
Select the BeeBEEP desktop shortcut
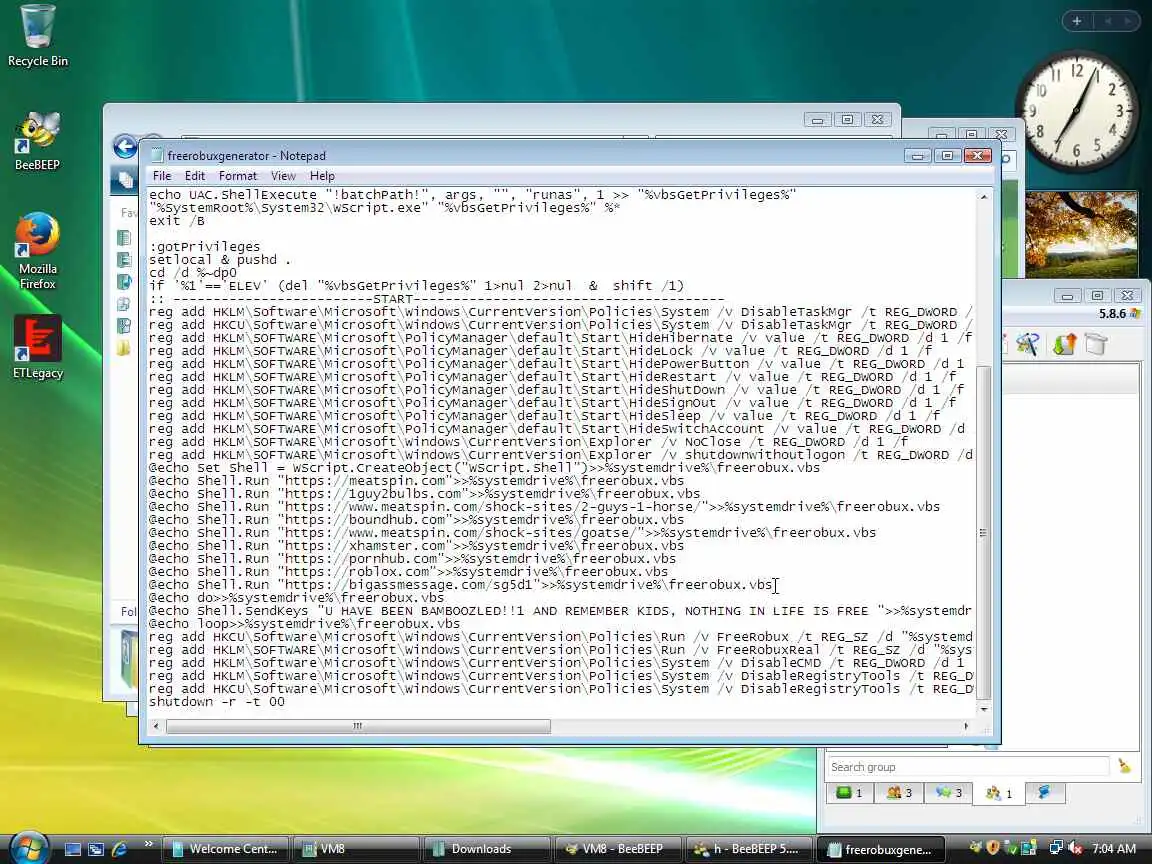point(37,142)
